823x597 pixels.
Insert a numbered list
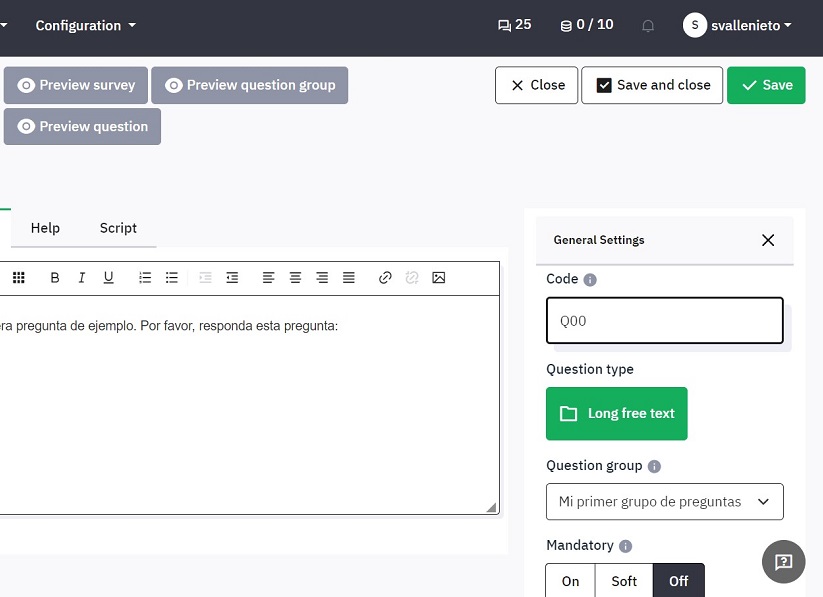coord(145,278)
